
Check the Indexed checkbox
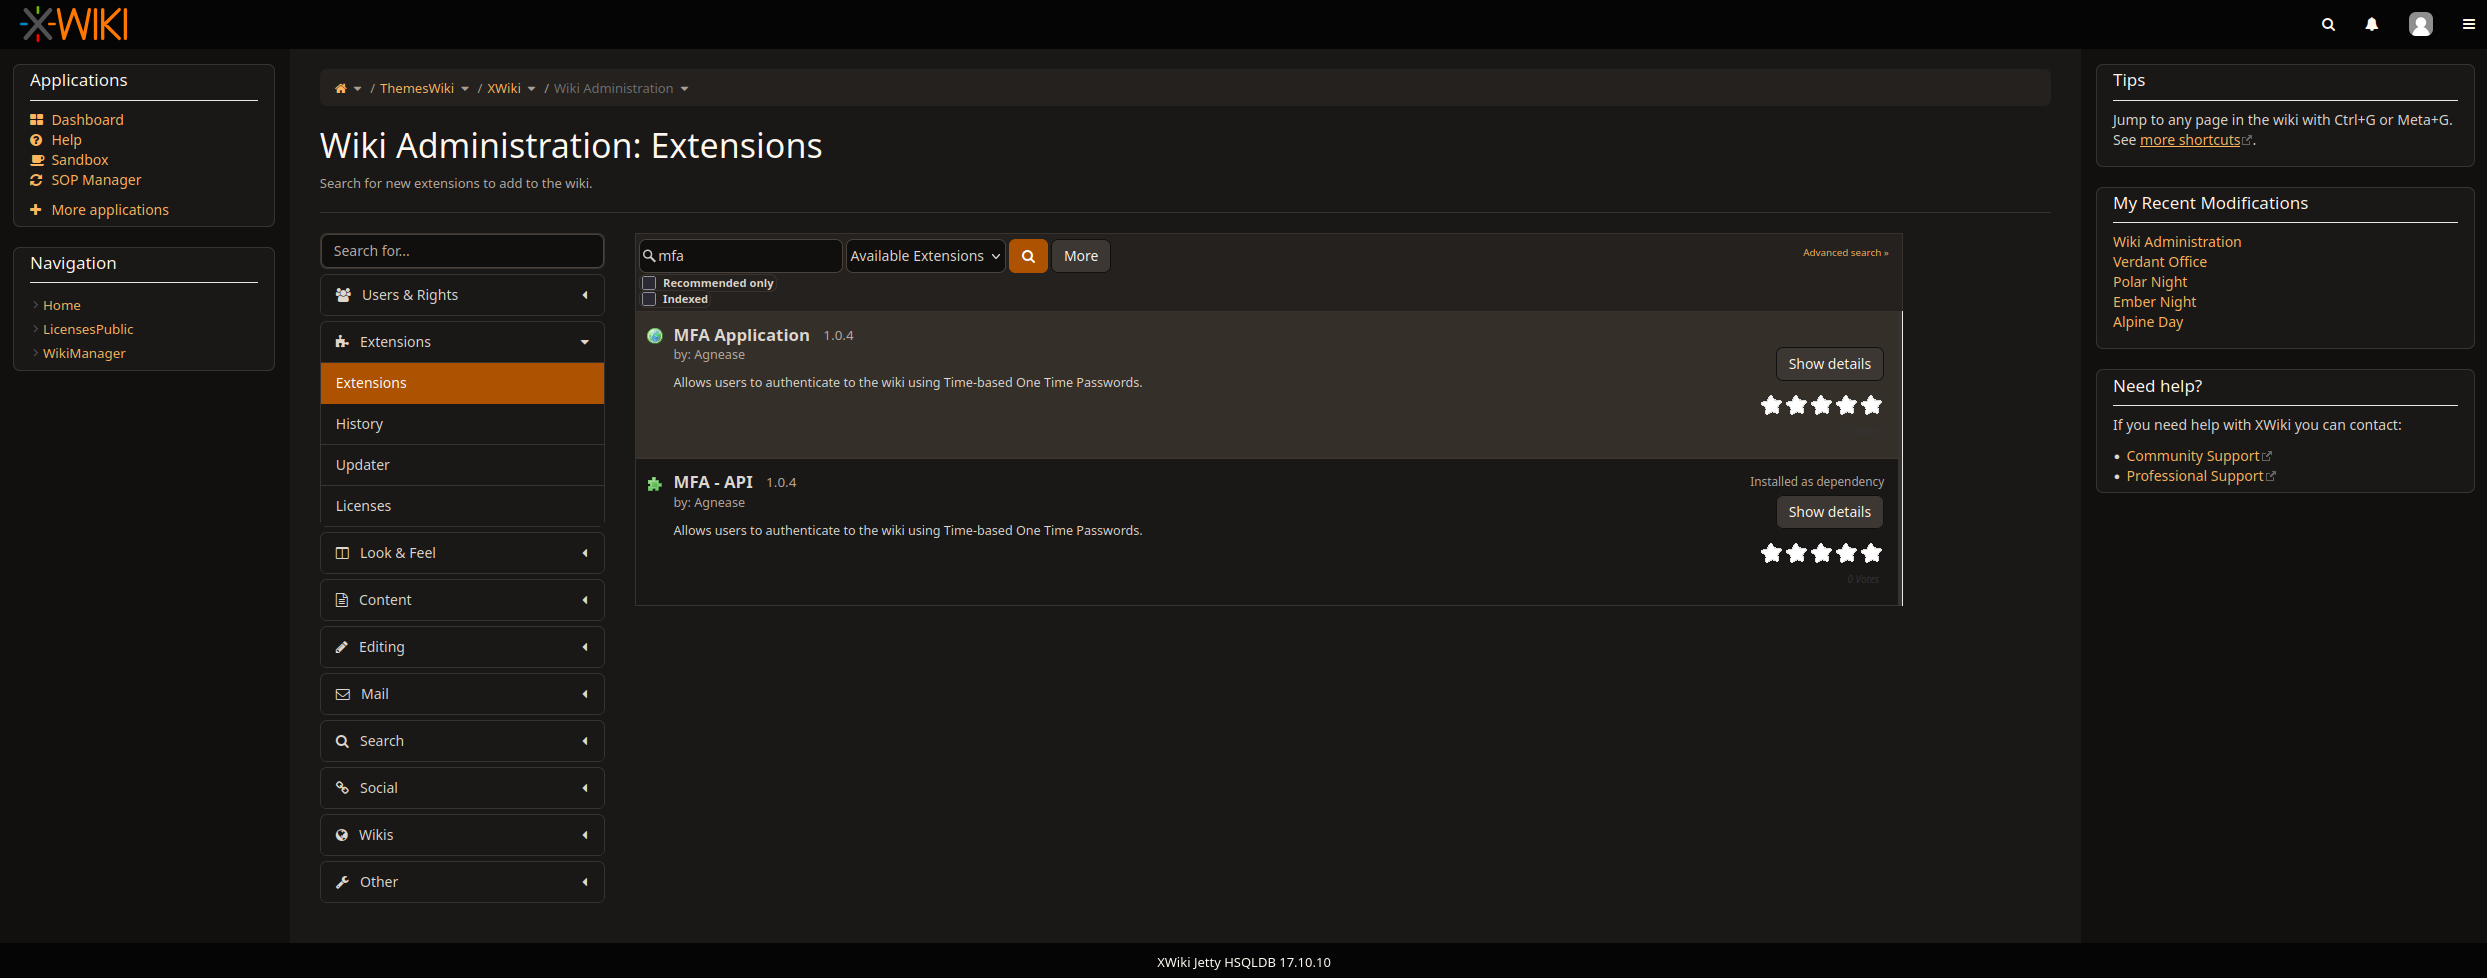click(649, 299)
